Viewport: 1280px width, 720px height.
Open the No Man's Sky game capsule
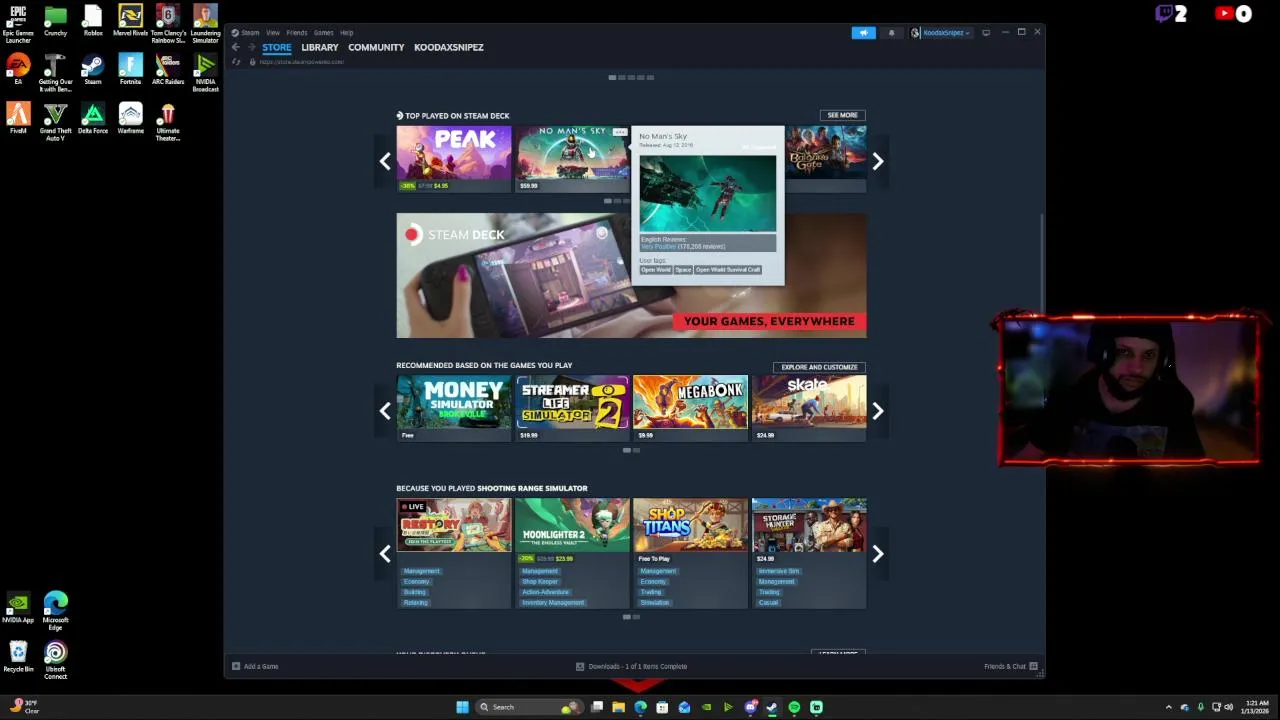pos(572,158)
